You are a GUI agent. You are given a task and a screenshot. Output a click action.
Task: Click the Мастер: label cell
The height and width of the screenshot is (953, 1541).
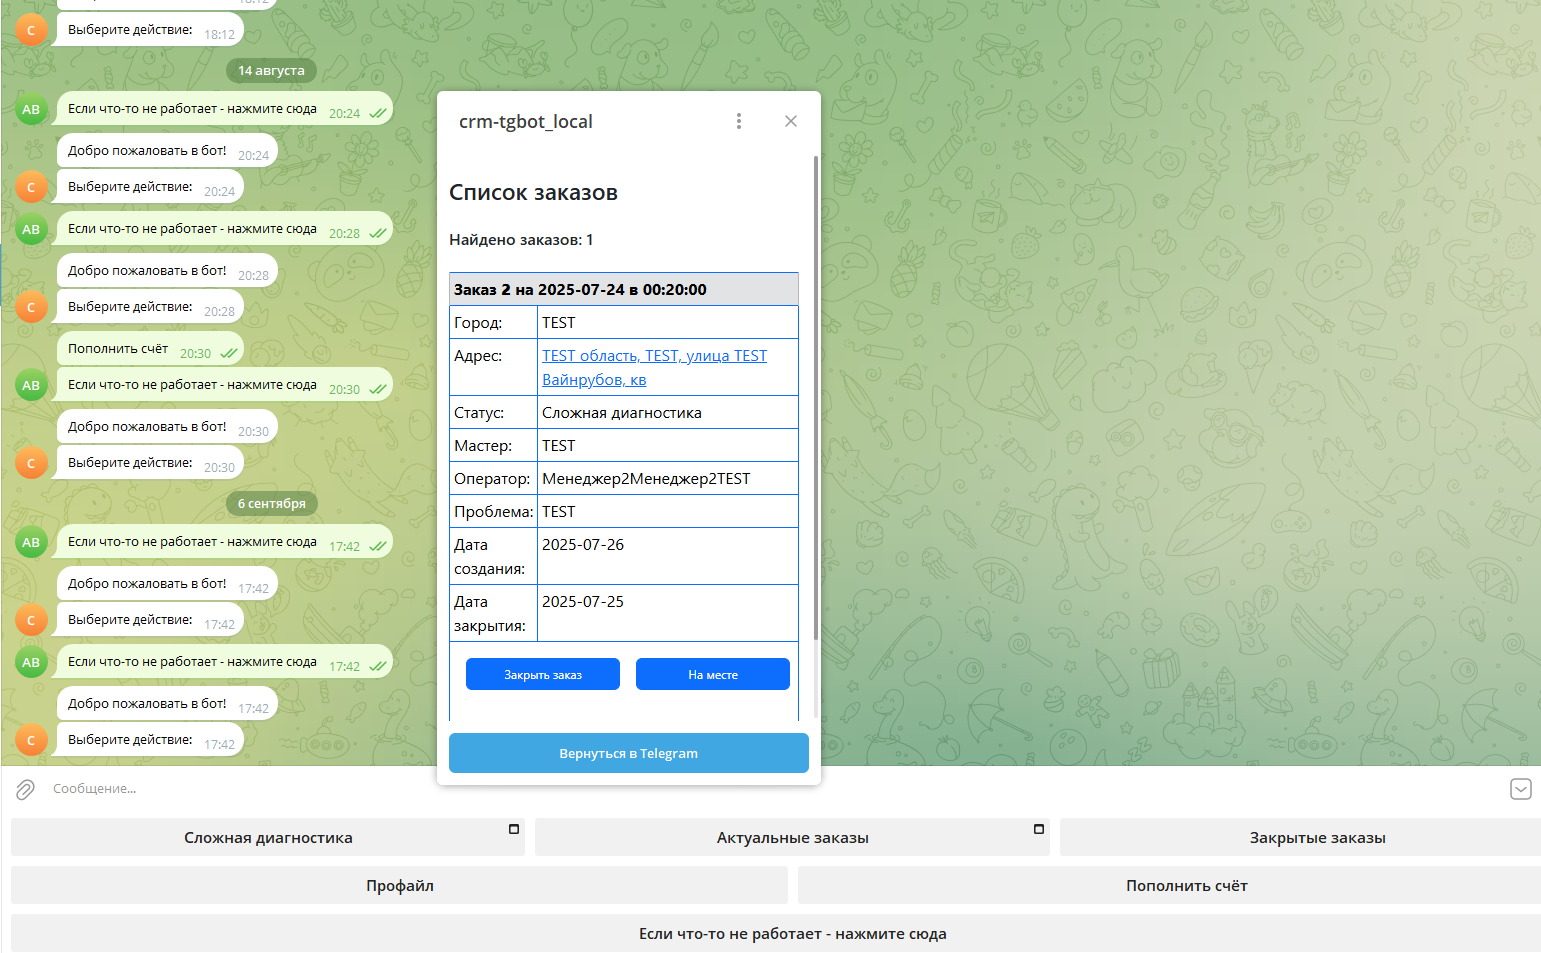coord(493,445)
